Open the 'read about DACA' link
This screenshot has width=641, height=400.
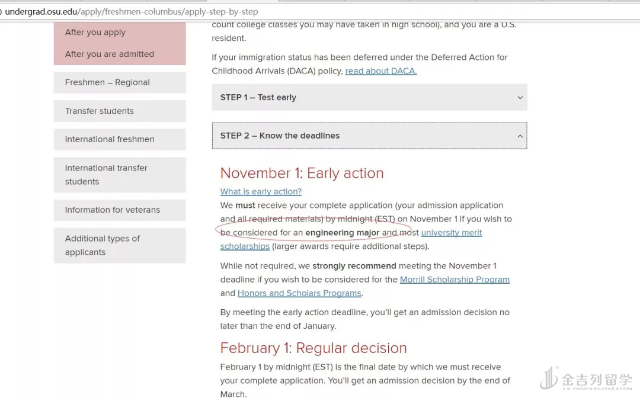[x=381, y=71]
